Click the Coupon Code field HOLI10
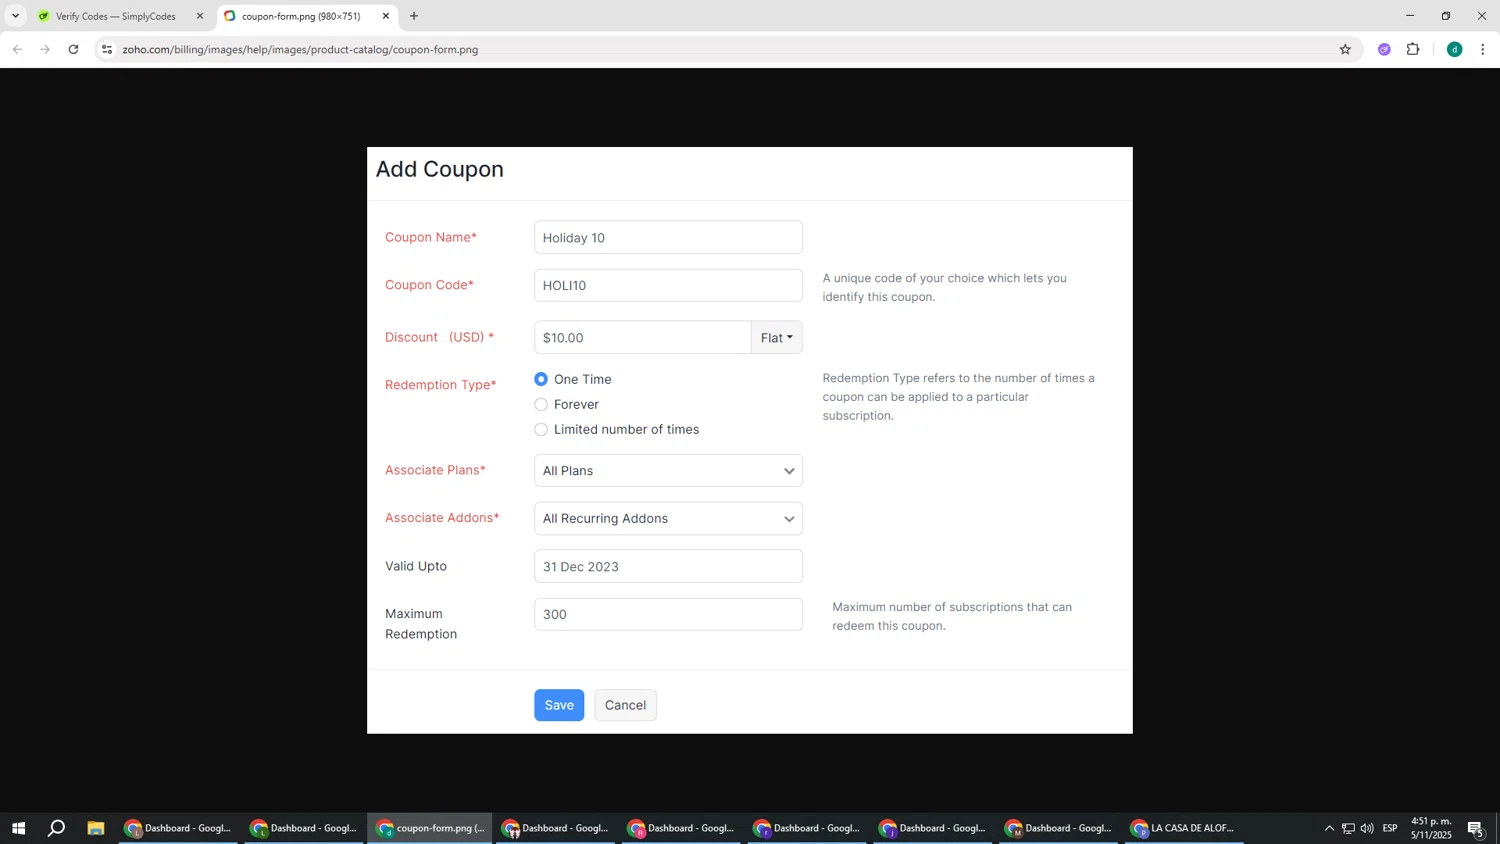Viewport: 1500px width, 844px height. coord(668,285)
